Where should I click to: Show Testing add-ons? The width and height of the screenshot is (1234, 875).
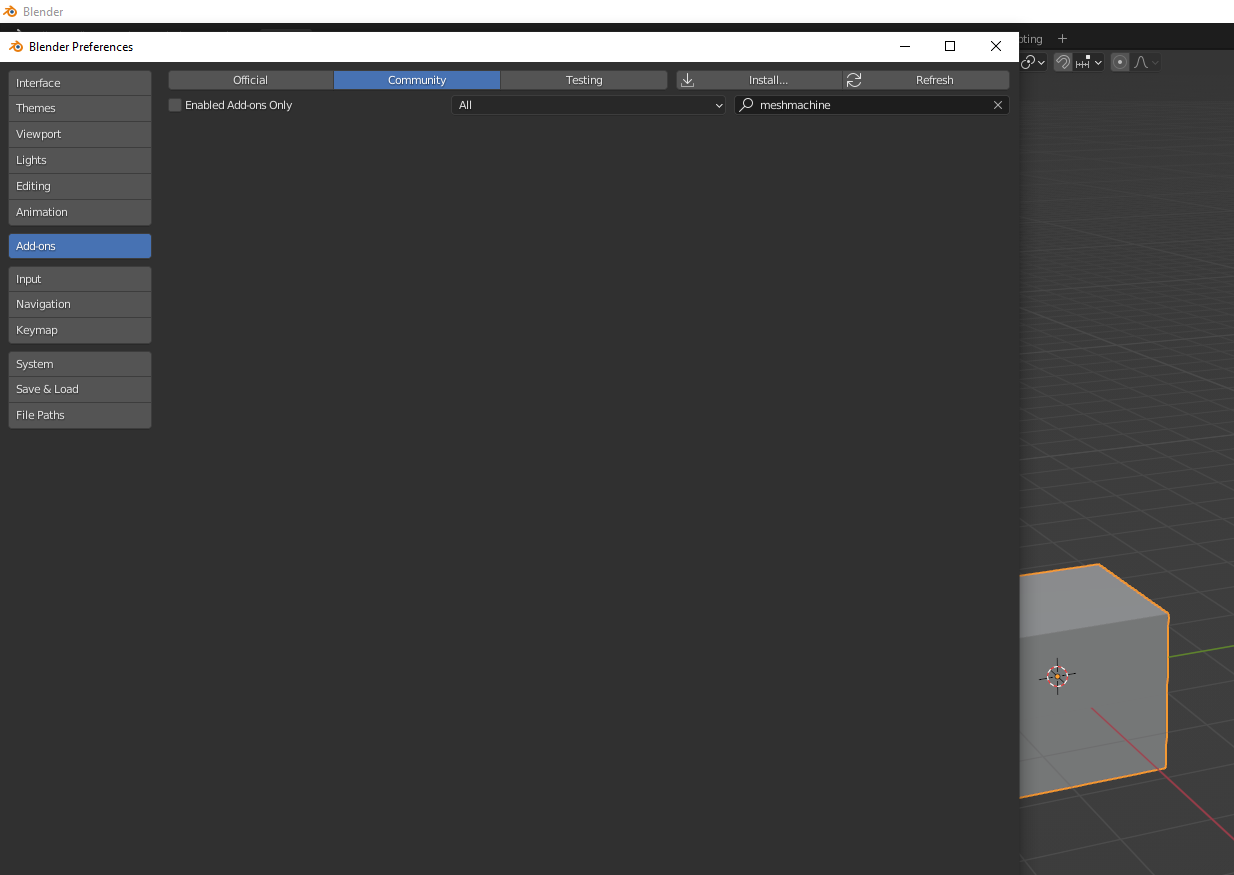tap(584, 80)
